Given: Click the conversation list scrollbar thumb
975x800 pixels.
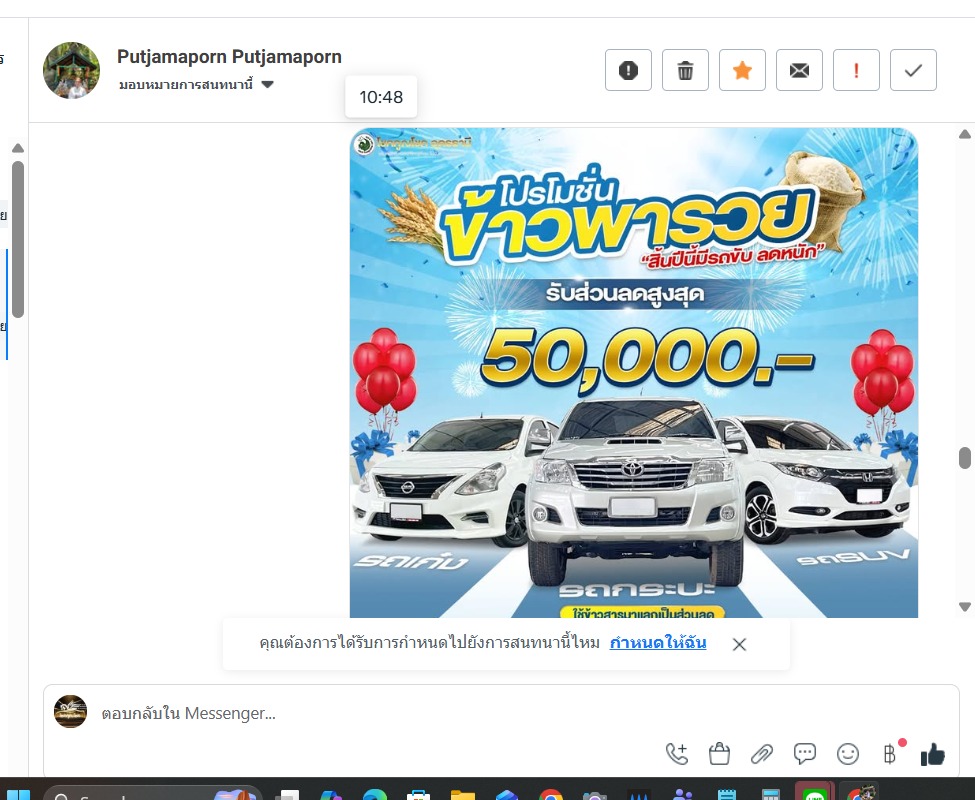Looking at the screenshot, I should click(18, 239).
